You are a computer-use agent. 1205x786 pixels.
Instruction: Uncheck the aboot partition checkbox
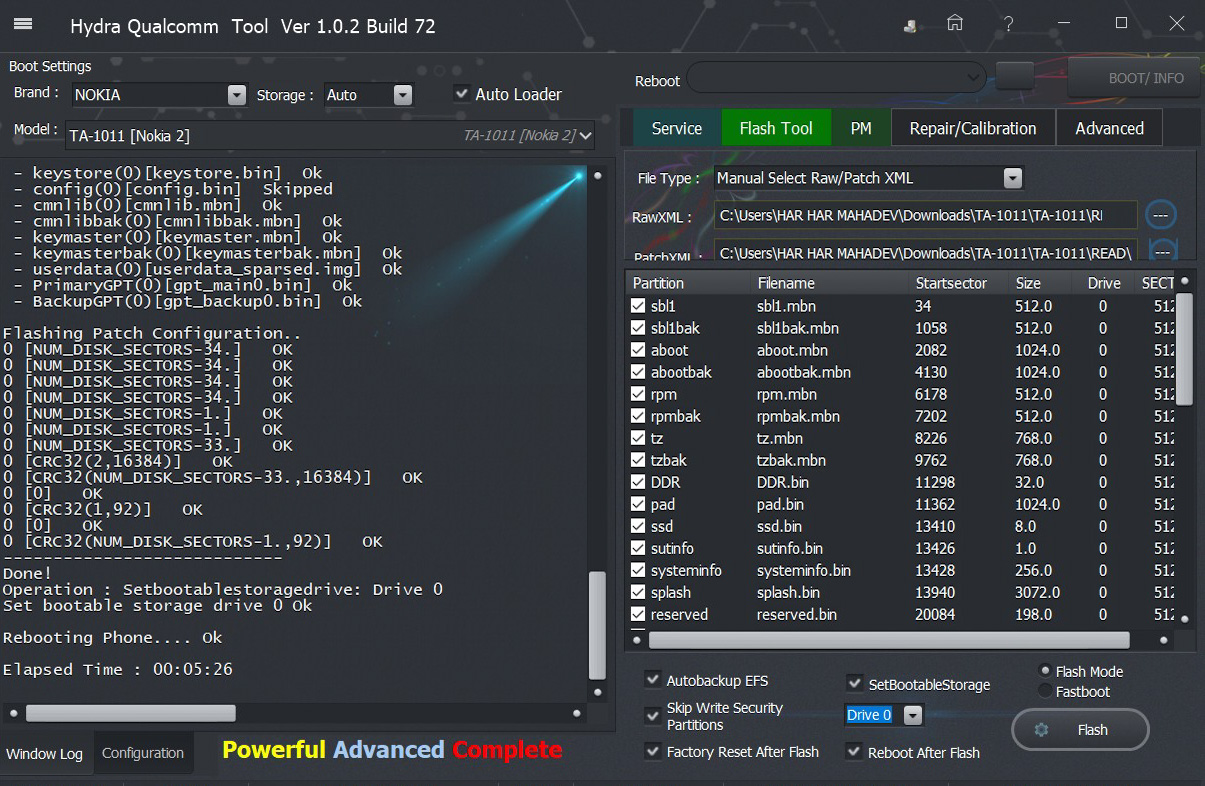point(639,350)
